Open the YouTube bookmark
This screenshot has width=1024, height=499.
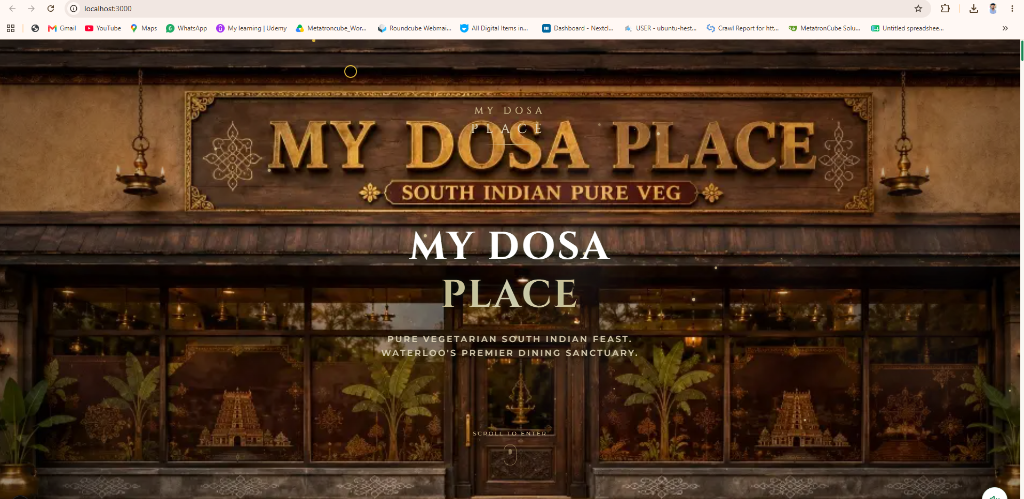click(x=103, y=28)
